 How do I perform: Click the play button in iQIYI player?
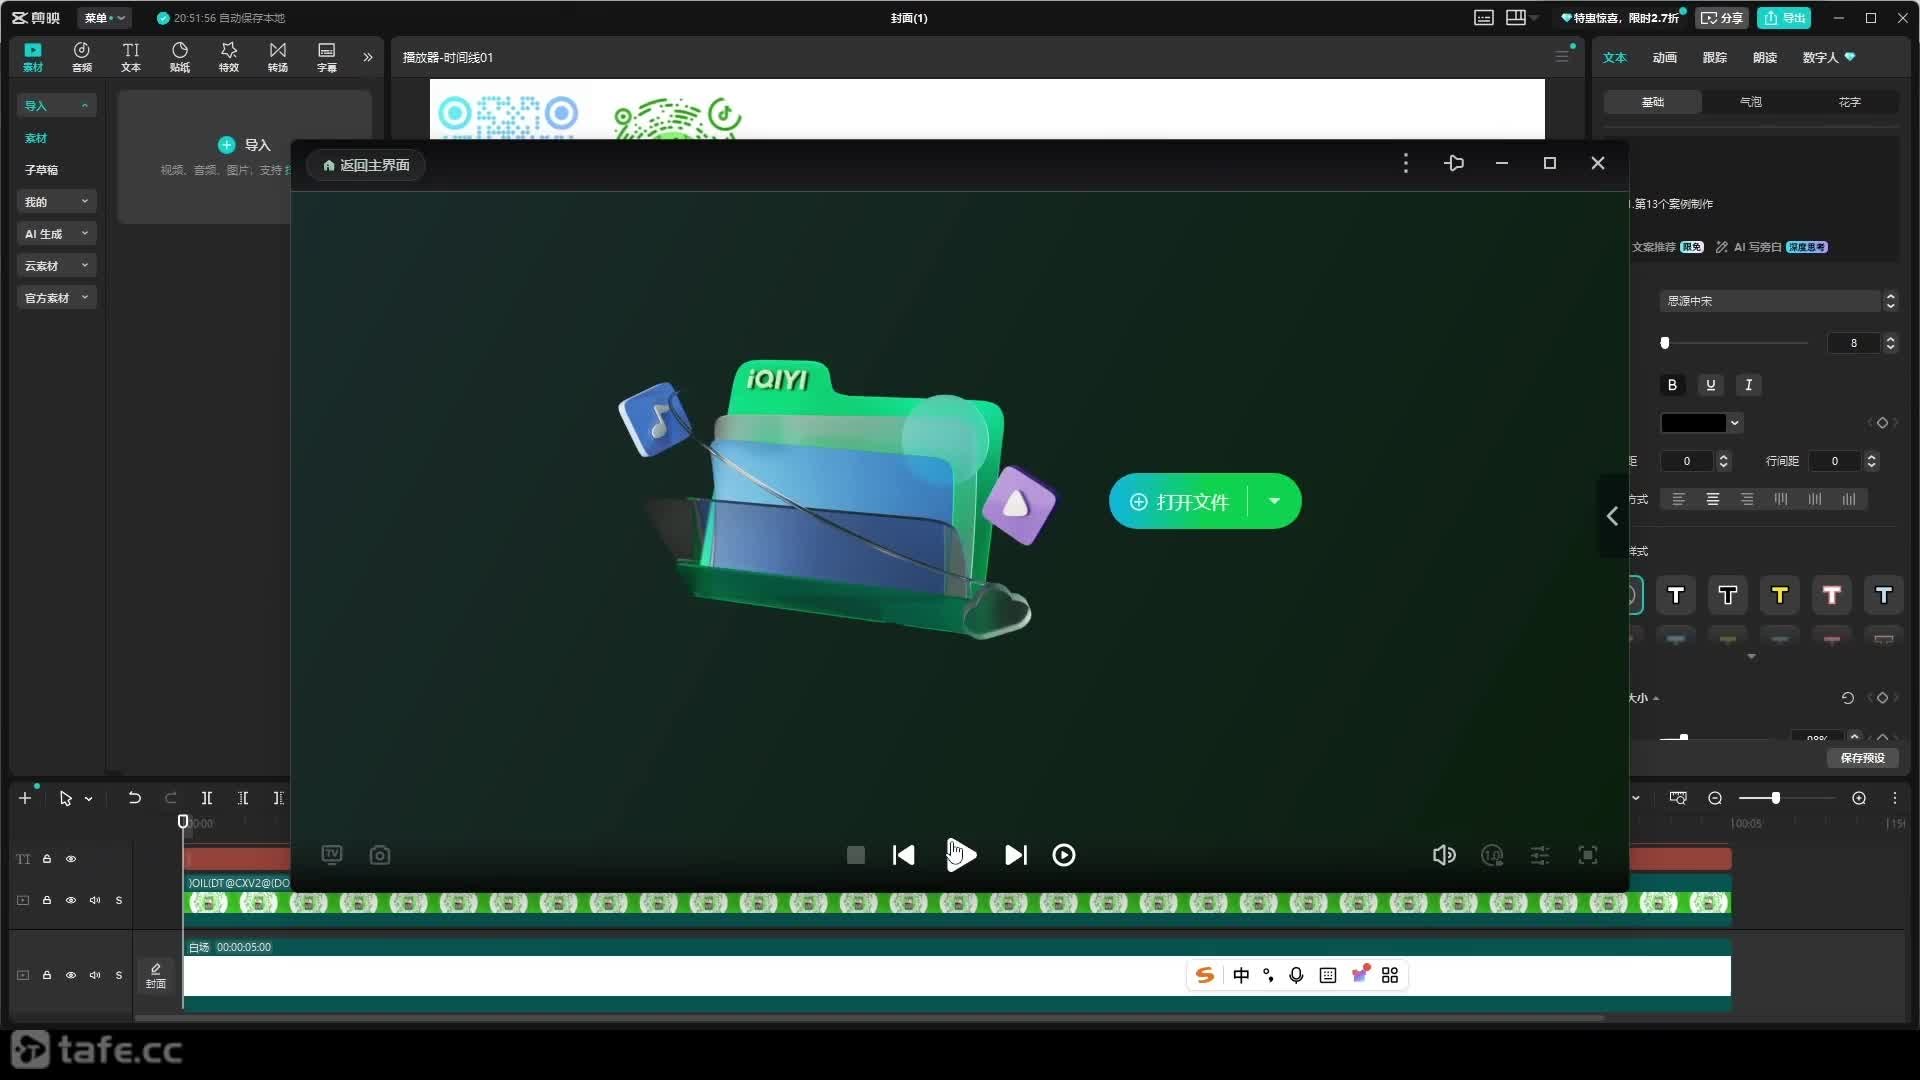(960, 855)
